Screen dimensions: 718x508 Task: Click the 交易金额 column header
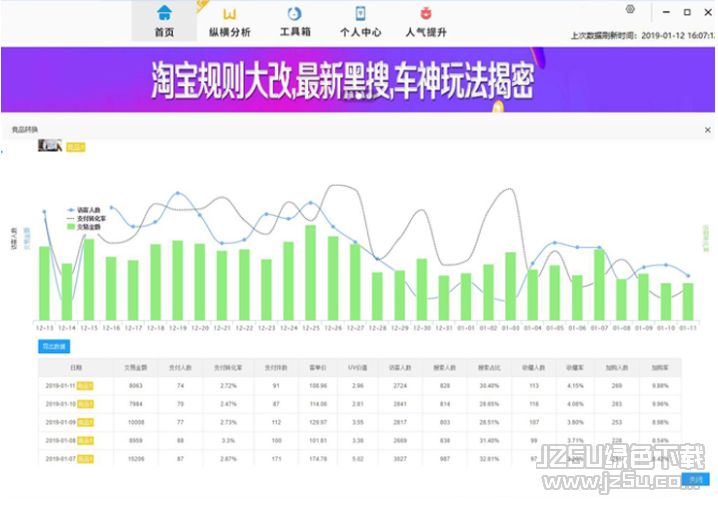[x=136, y=368]
